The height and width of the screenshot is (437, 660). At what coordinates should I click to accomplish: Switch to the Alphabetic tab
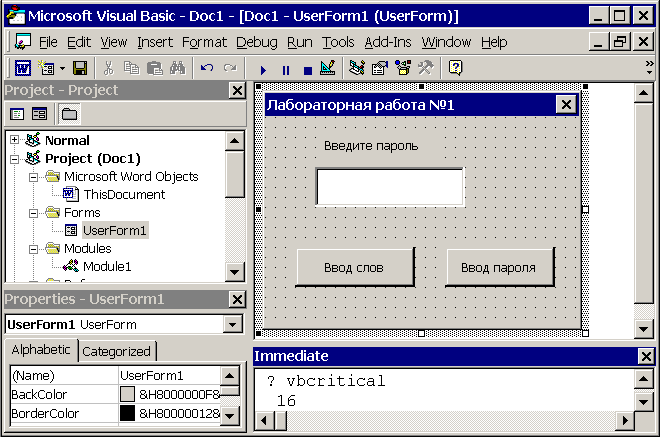click(x=41, y=350)
